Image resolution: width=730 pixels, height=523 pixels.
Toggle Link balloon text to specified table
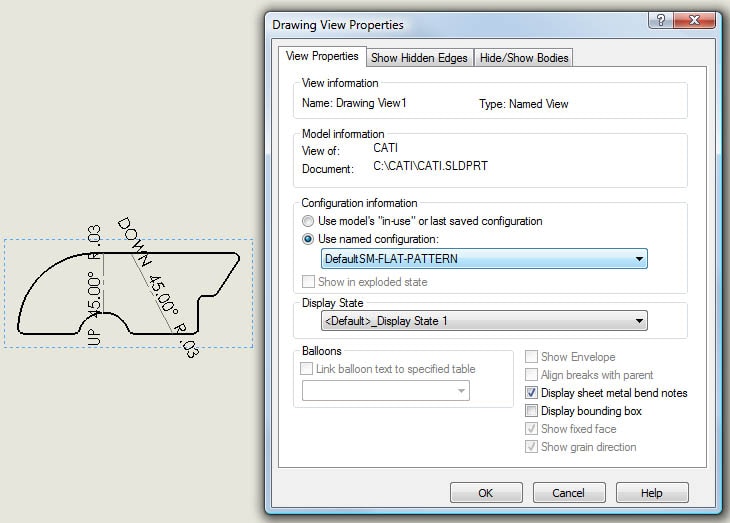pyautogui.click(x=308, y=369)
